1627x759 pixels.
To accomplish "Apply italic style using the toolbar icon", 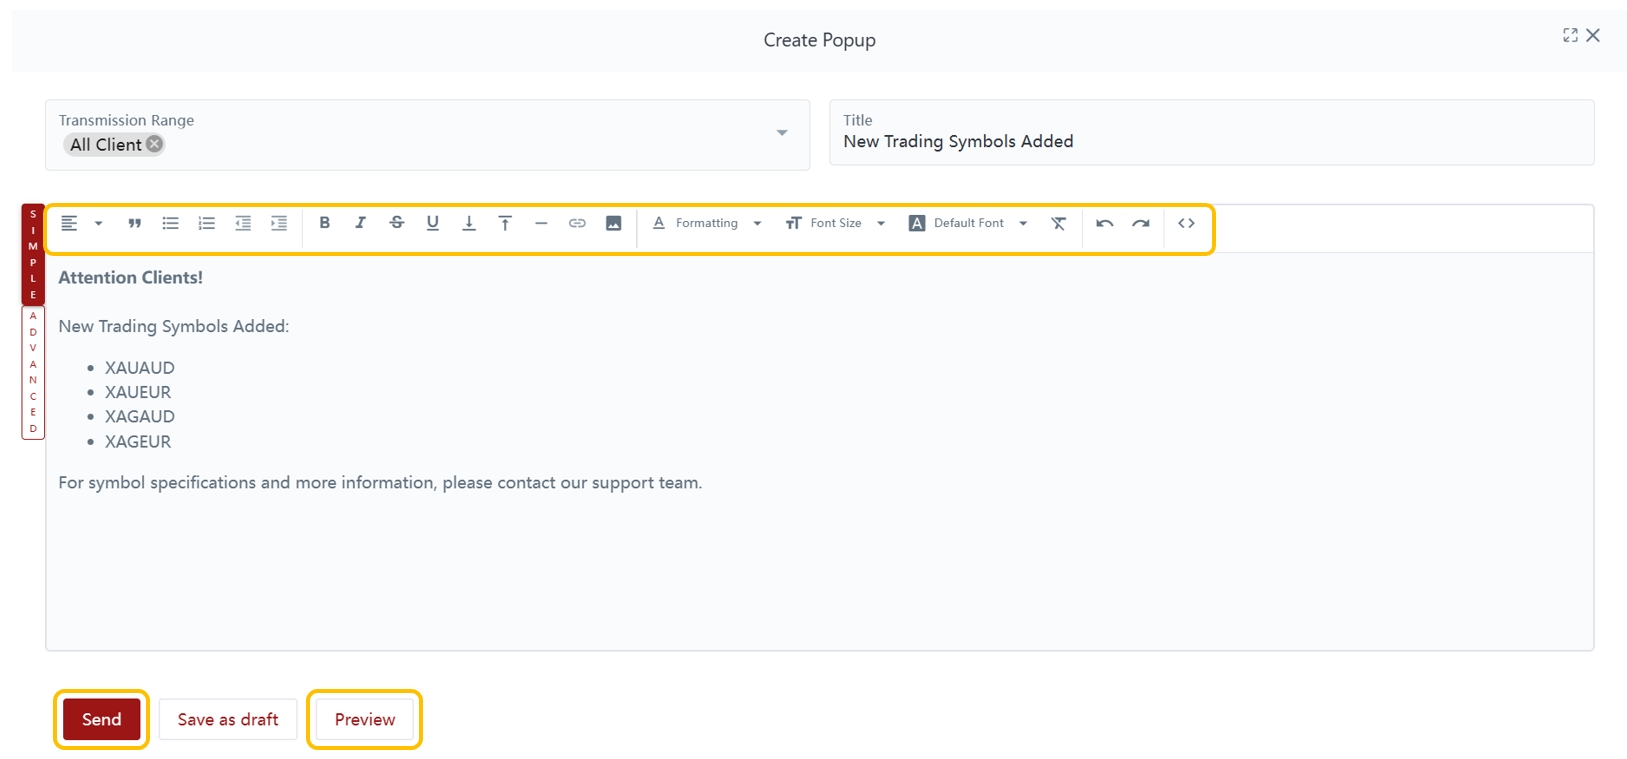I will click(360, 223).
